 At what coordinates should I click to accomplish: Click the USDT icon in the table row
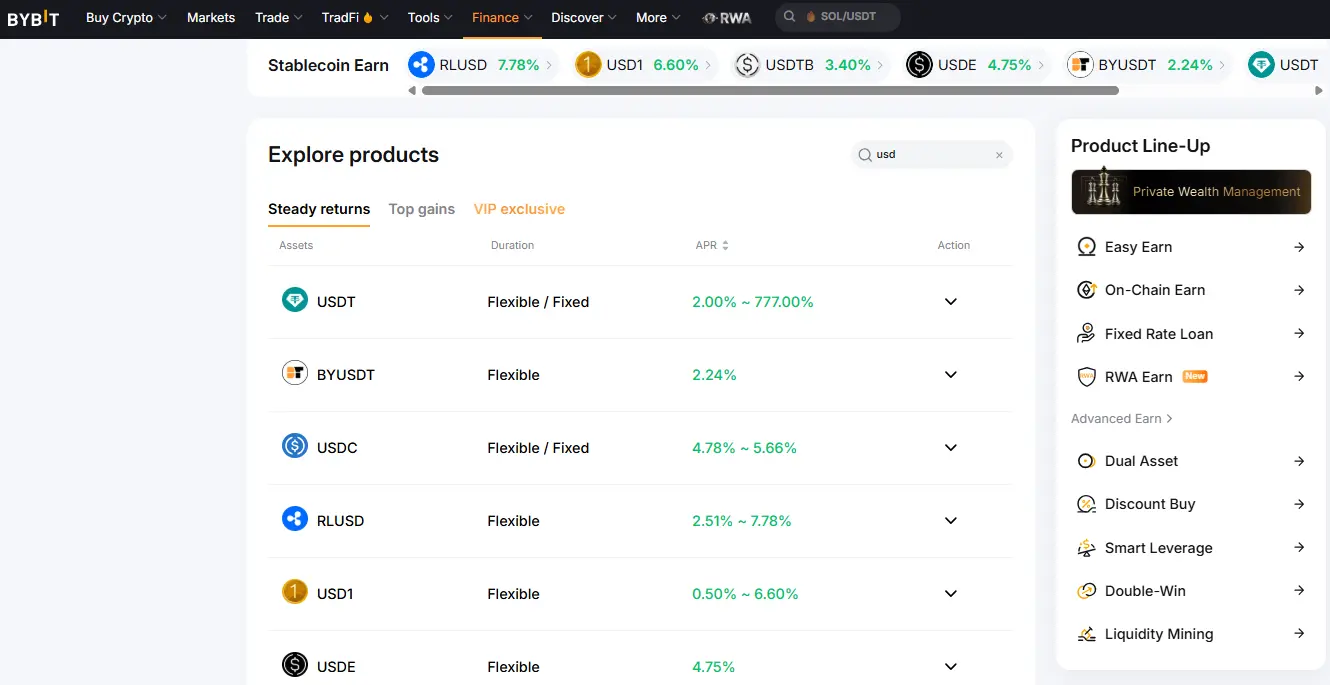click(x=294, y=299)
